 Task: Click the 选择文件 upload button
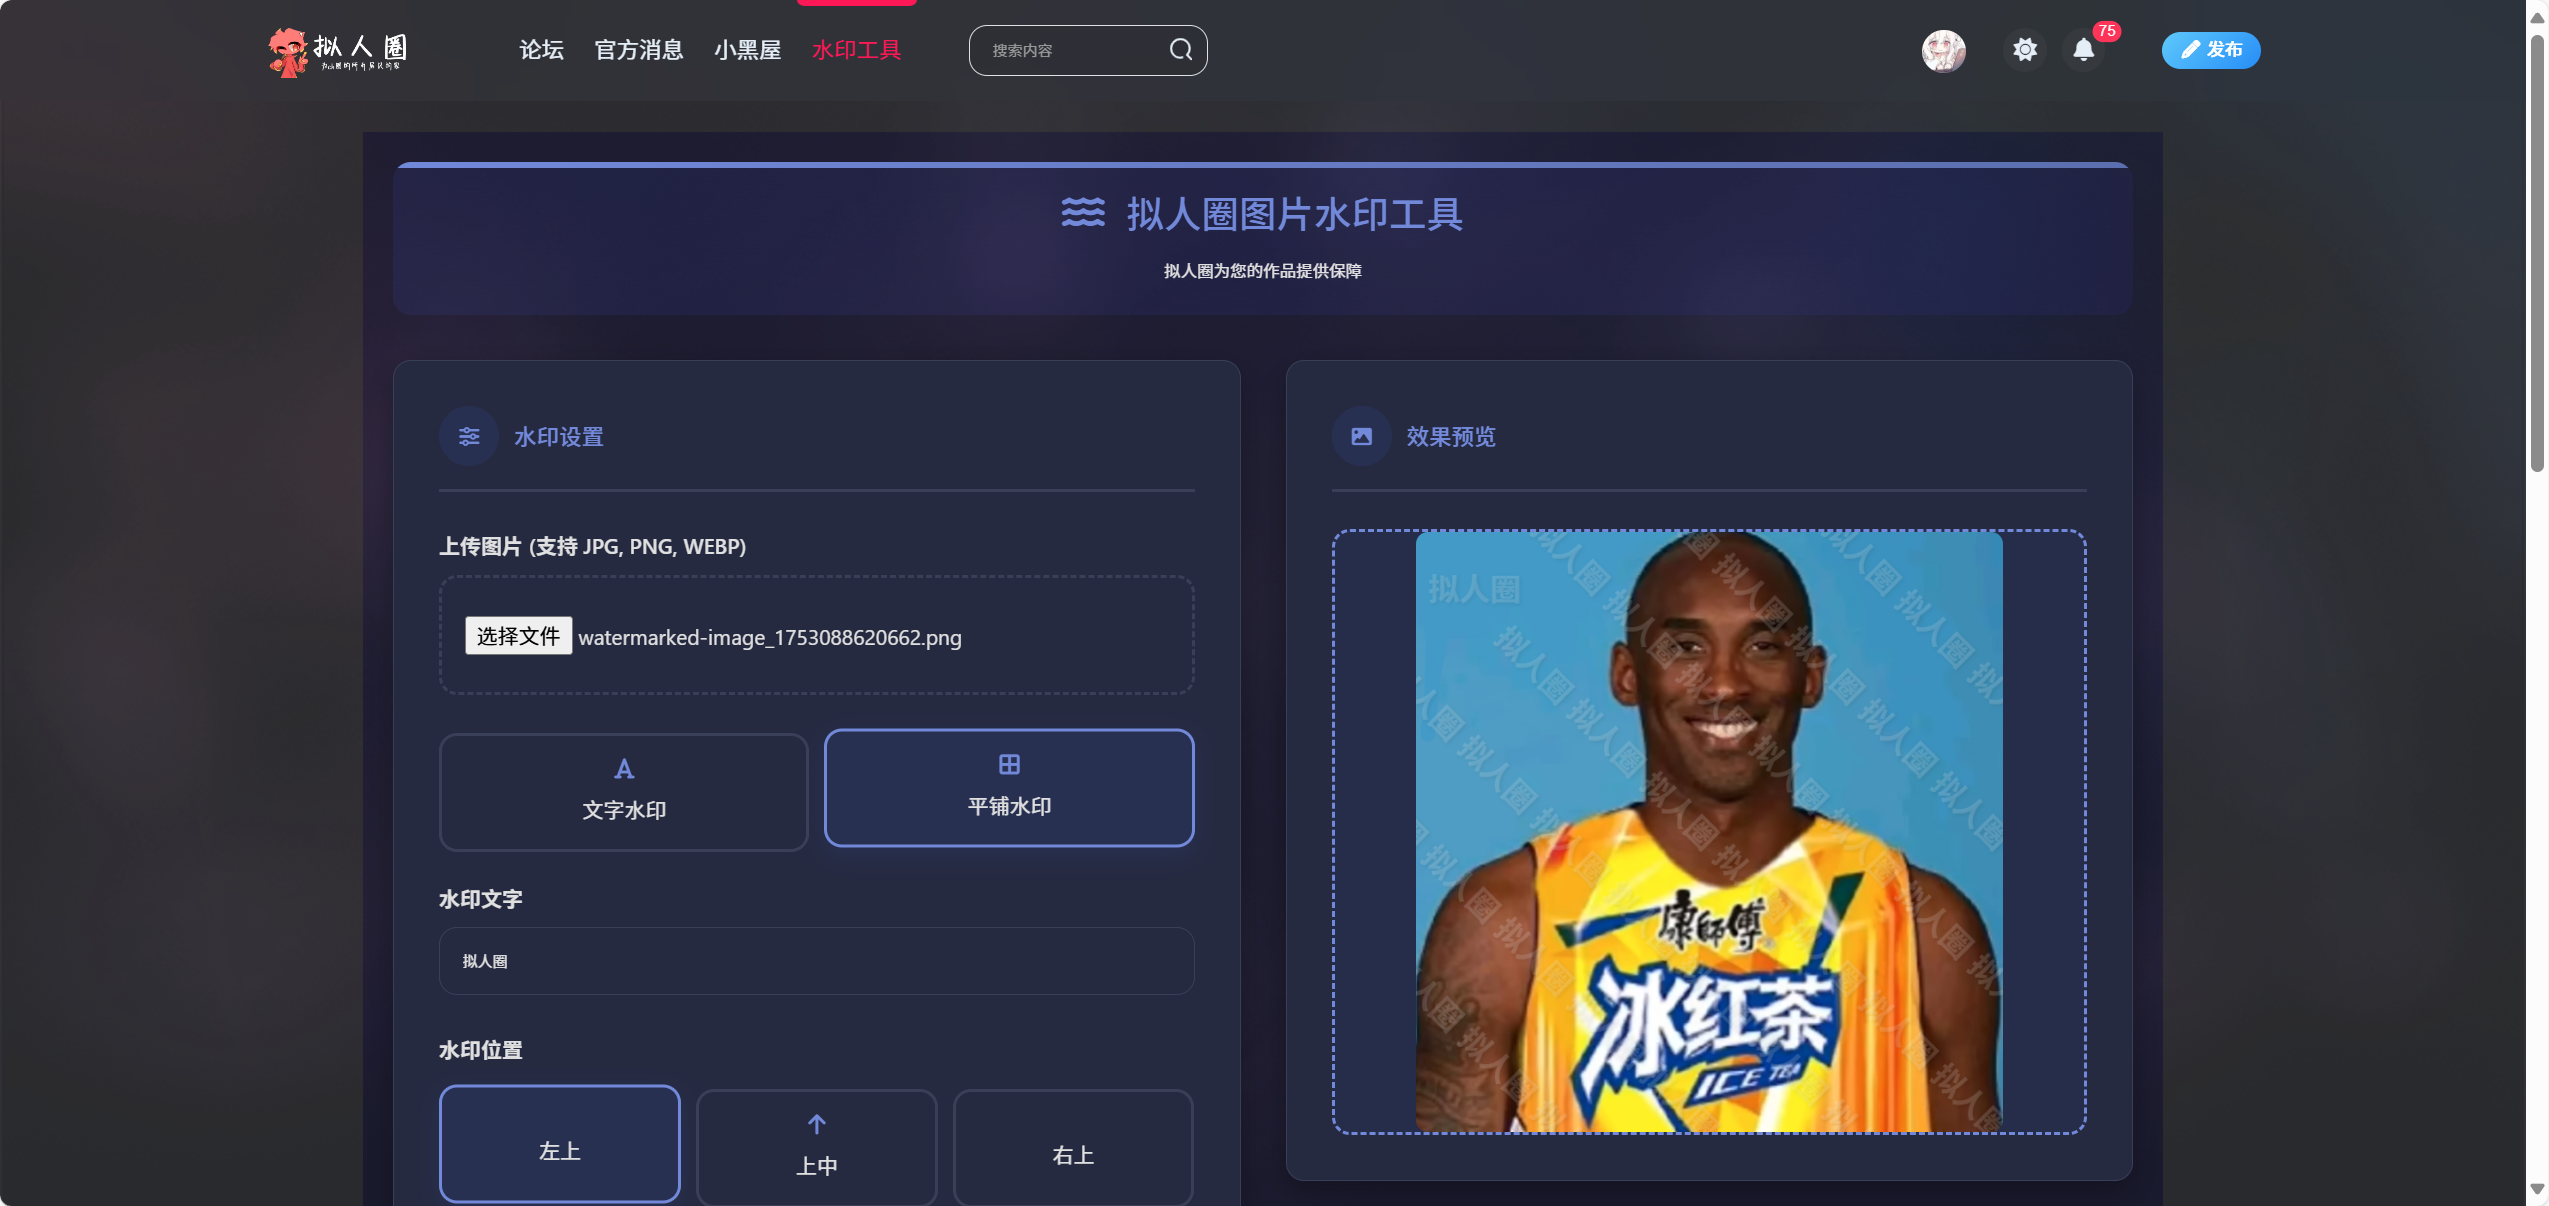click(x=517, y=637)
